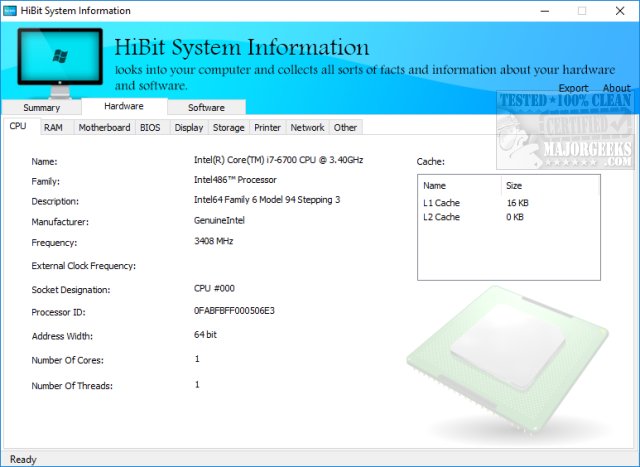Click the Ready status bar text

click(23, 460)
